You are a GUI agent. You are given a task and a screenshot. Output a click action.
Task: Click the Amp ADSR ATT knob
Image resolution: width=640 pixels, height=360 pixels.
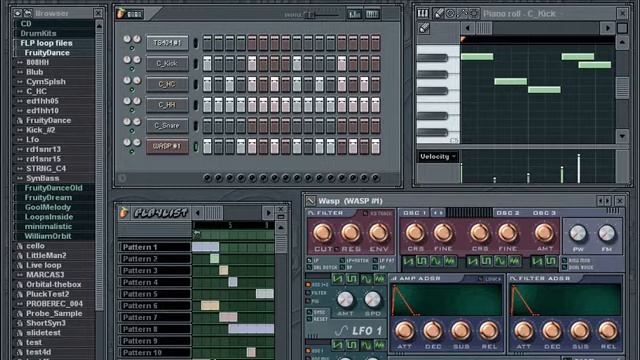(x=404, y=331)
